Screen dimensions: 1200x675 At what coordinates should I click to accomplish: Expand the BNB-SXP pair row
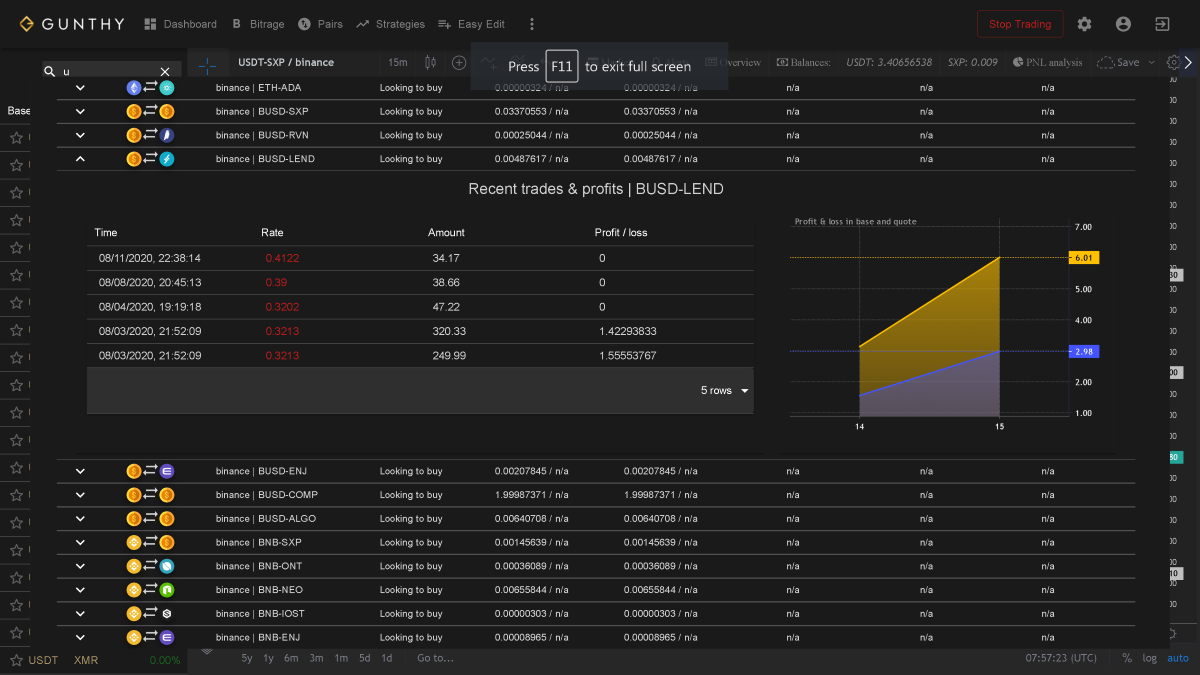[x=80, y=542]
